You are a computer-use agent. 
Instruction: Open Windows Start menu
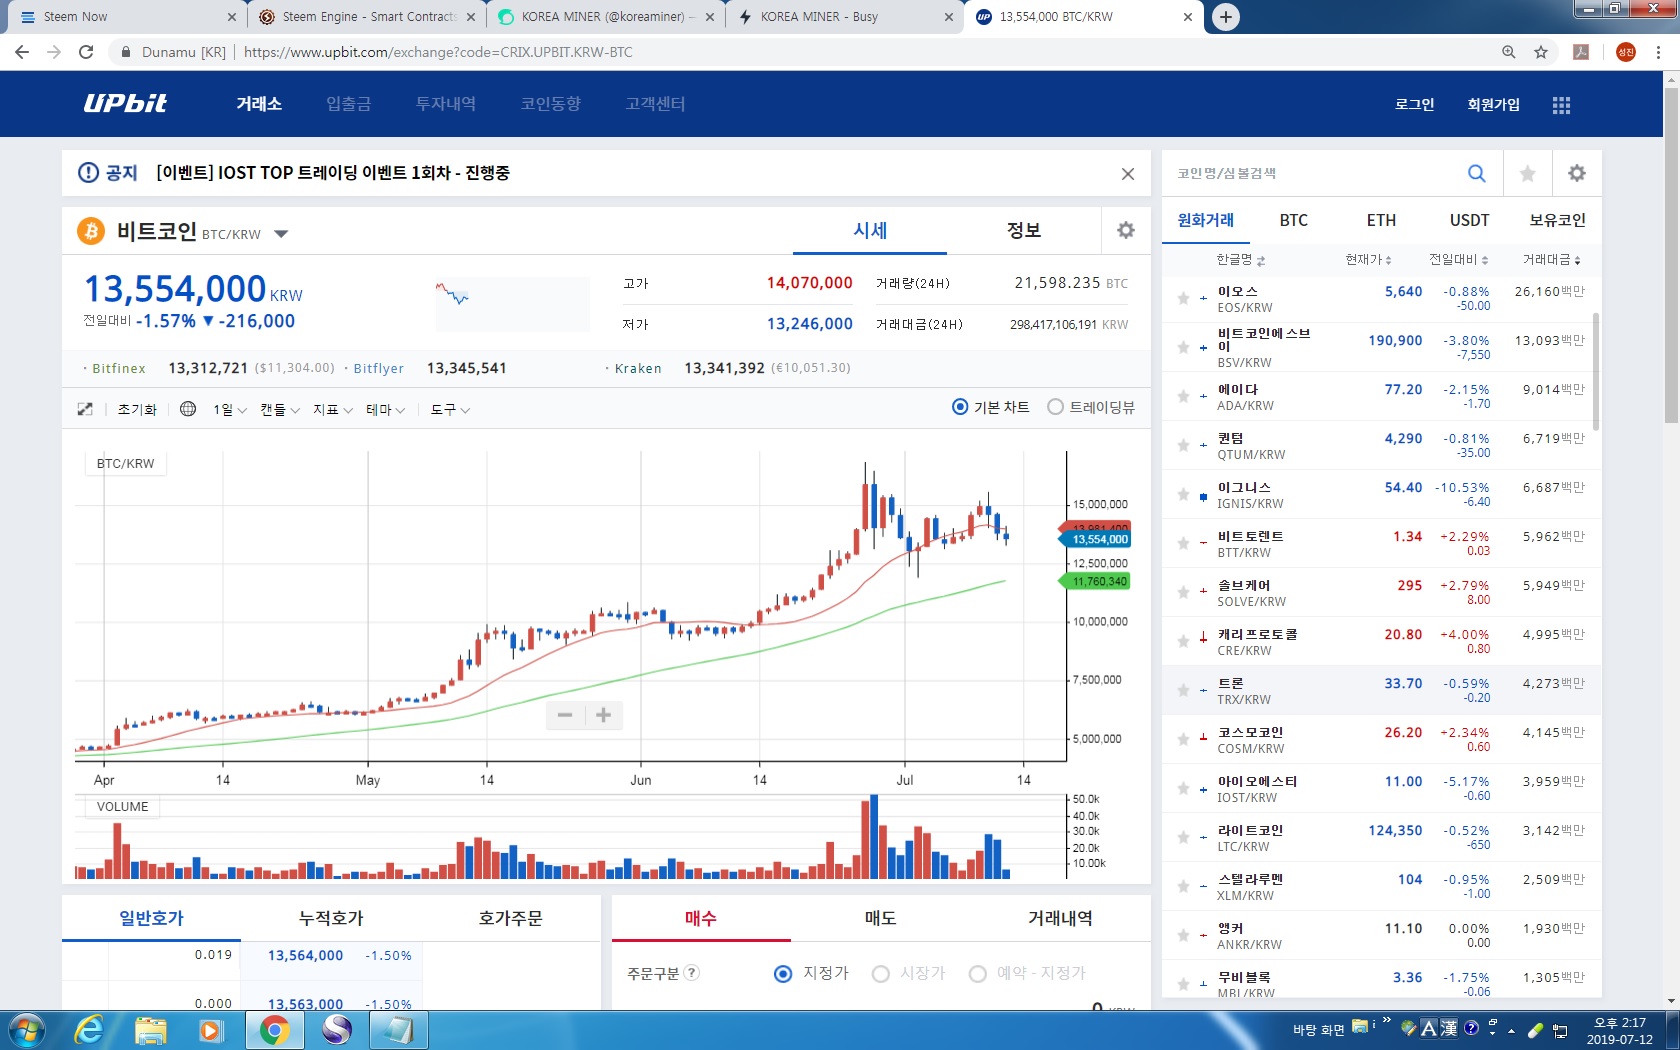tap(26, 1030)
